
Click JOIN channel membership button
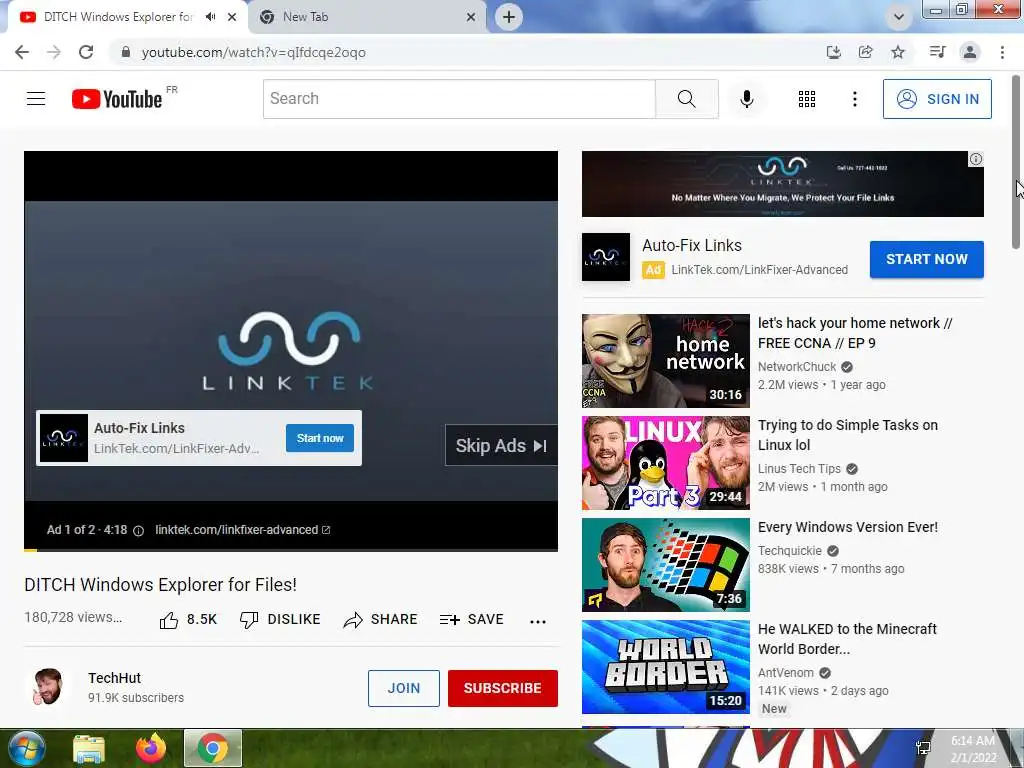pyautogui.click(x=404, y=688)
